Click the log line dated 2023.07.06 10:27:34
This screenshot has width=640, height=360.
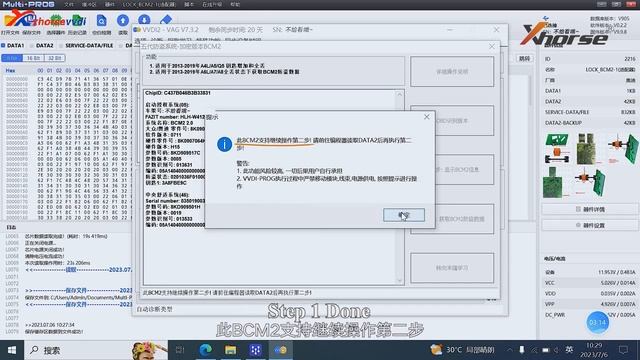pos(50,325)
